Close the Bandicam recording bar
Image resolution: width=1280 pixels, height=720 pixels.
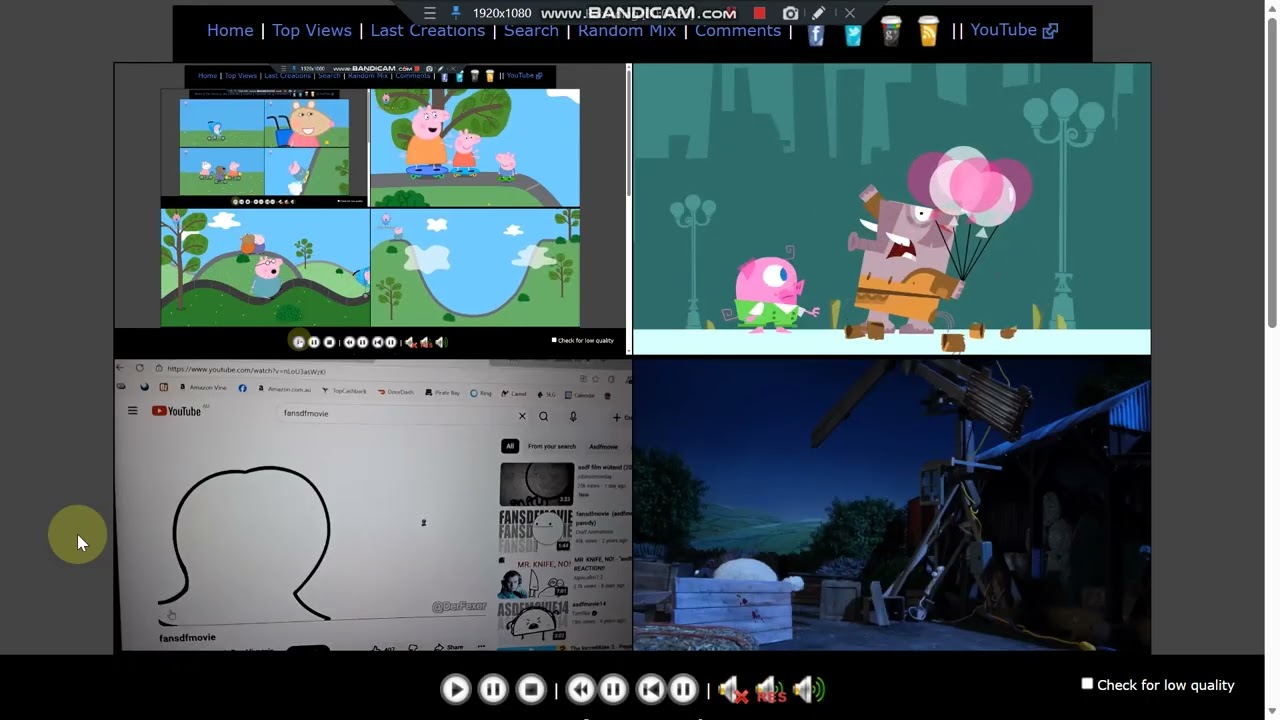pos(849,13)
